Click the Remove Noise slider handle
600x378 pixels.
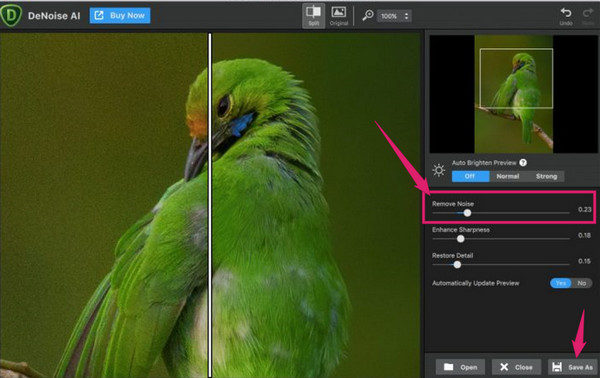(x=467, y=213)
